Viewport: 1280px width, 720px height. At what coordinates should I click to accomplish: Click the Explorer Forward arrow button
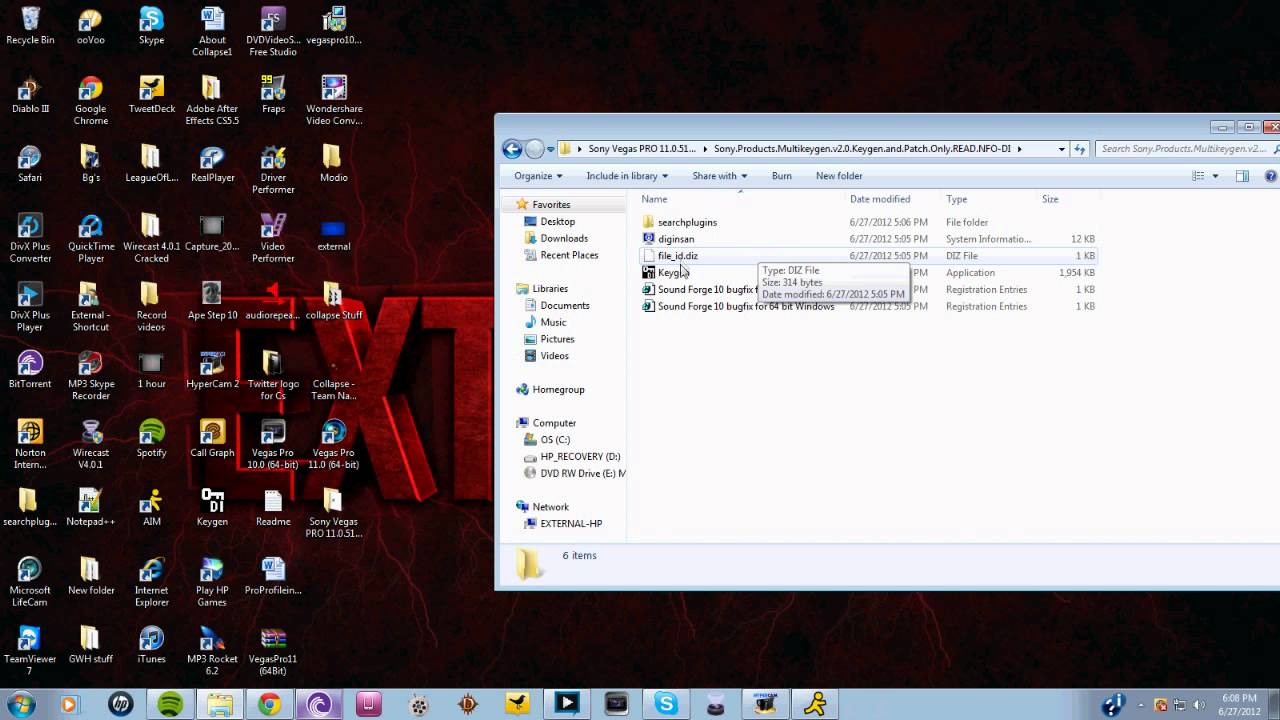pos(535,149)
